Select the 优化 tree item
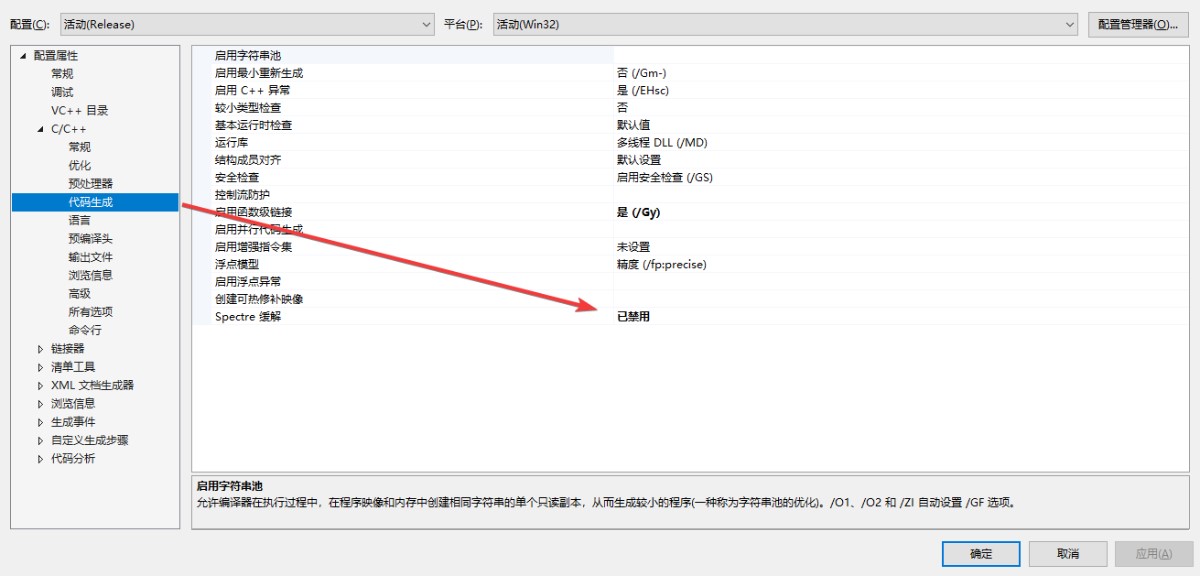Viewport: 1200px width, 576px height. (x=79, y=165)
